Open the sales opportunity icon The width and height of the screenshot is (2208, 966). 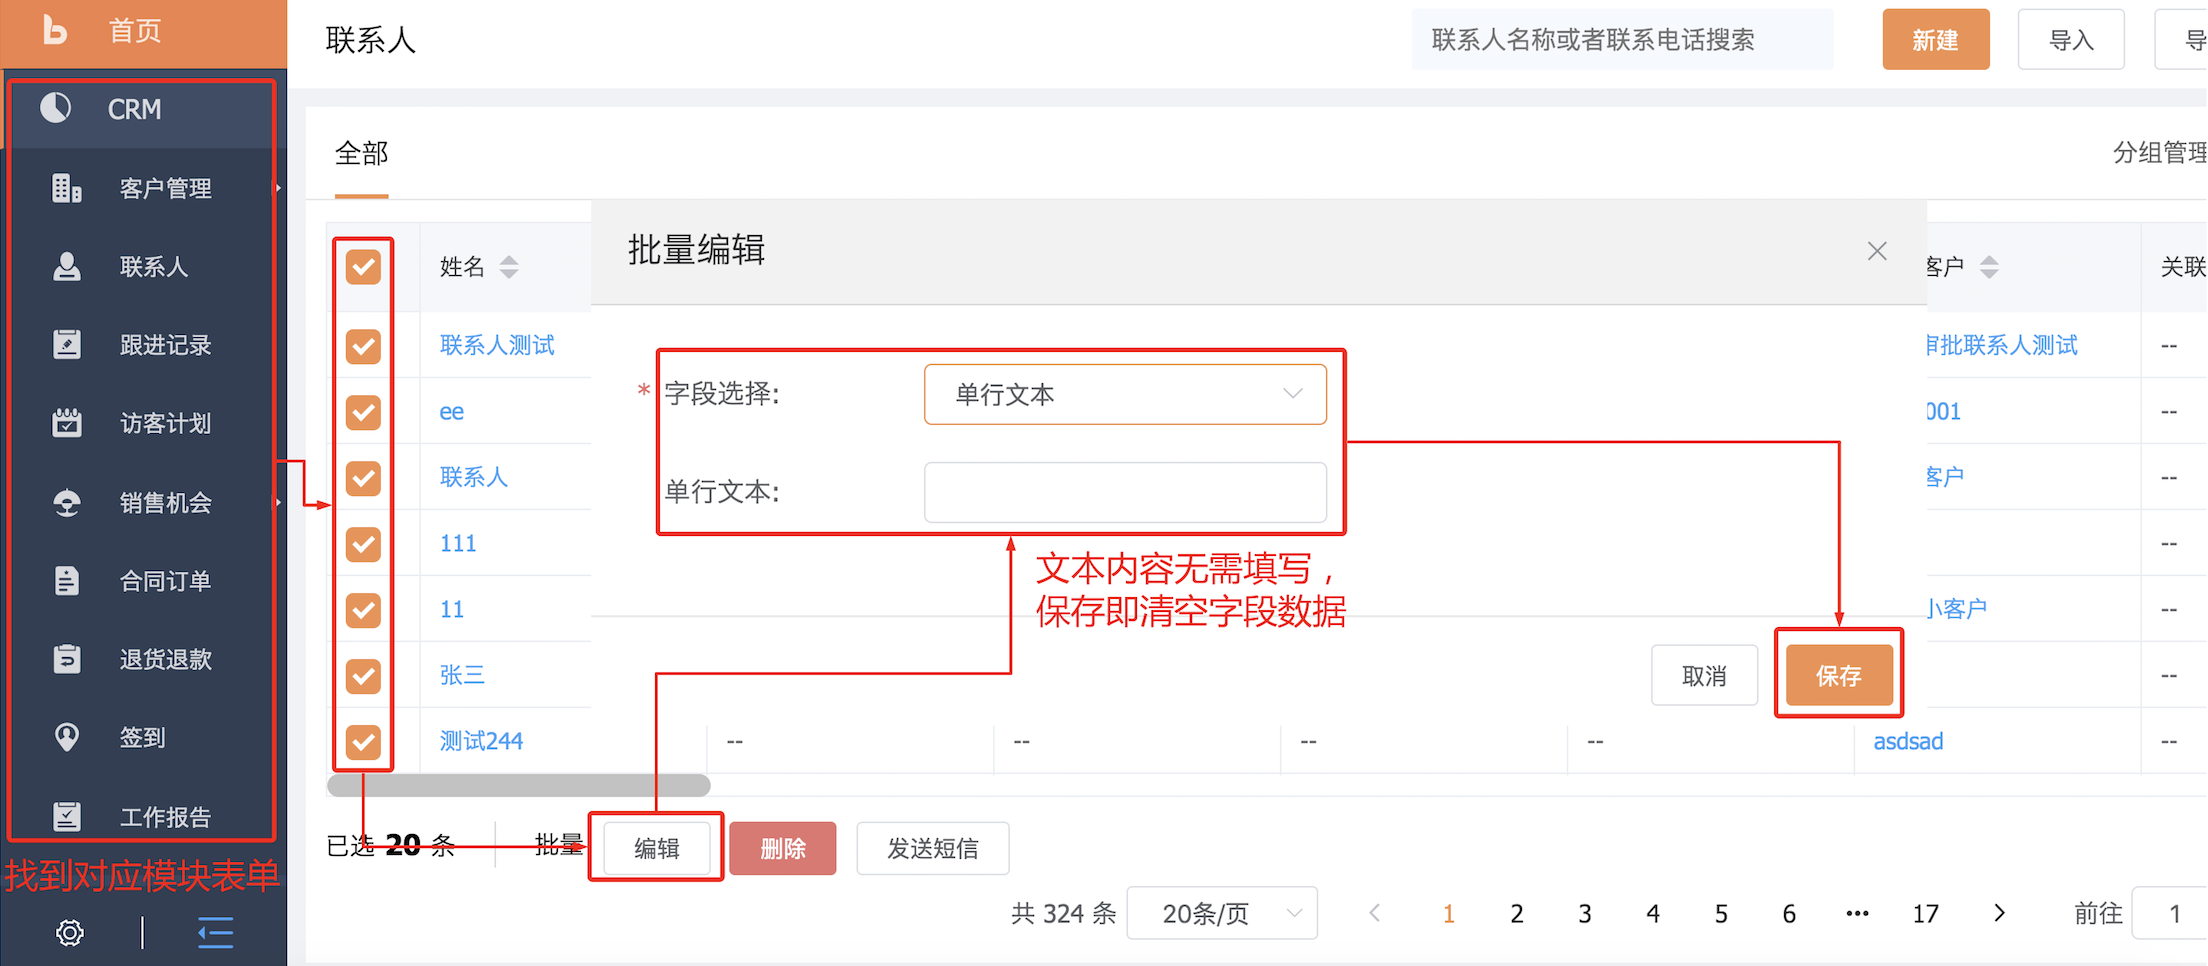(x=66, y=502)
